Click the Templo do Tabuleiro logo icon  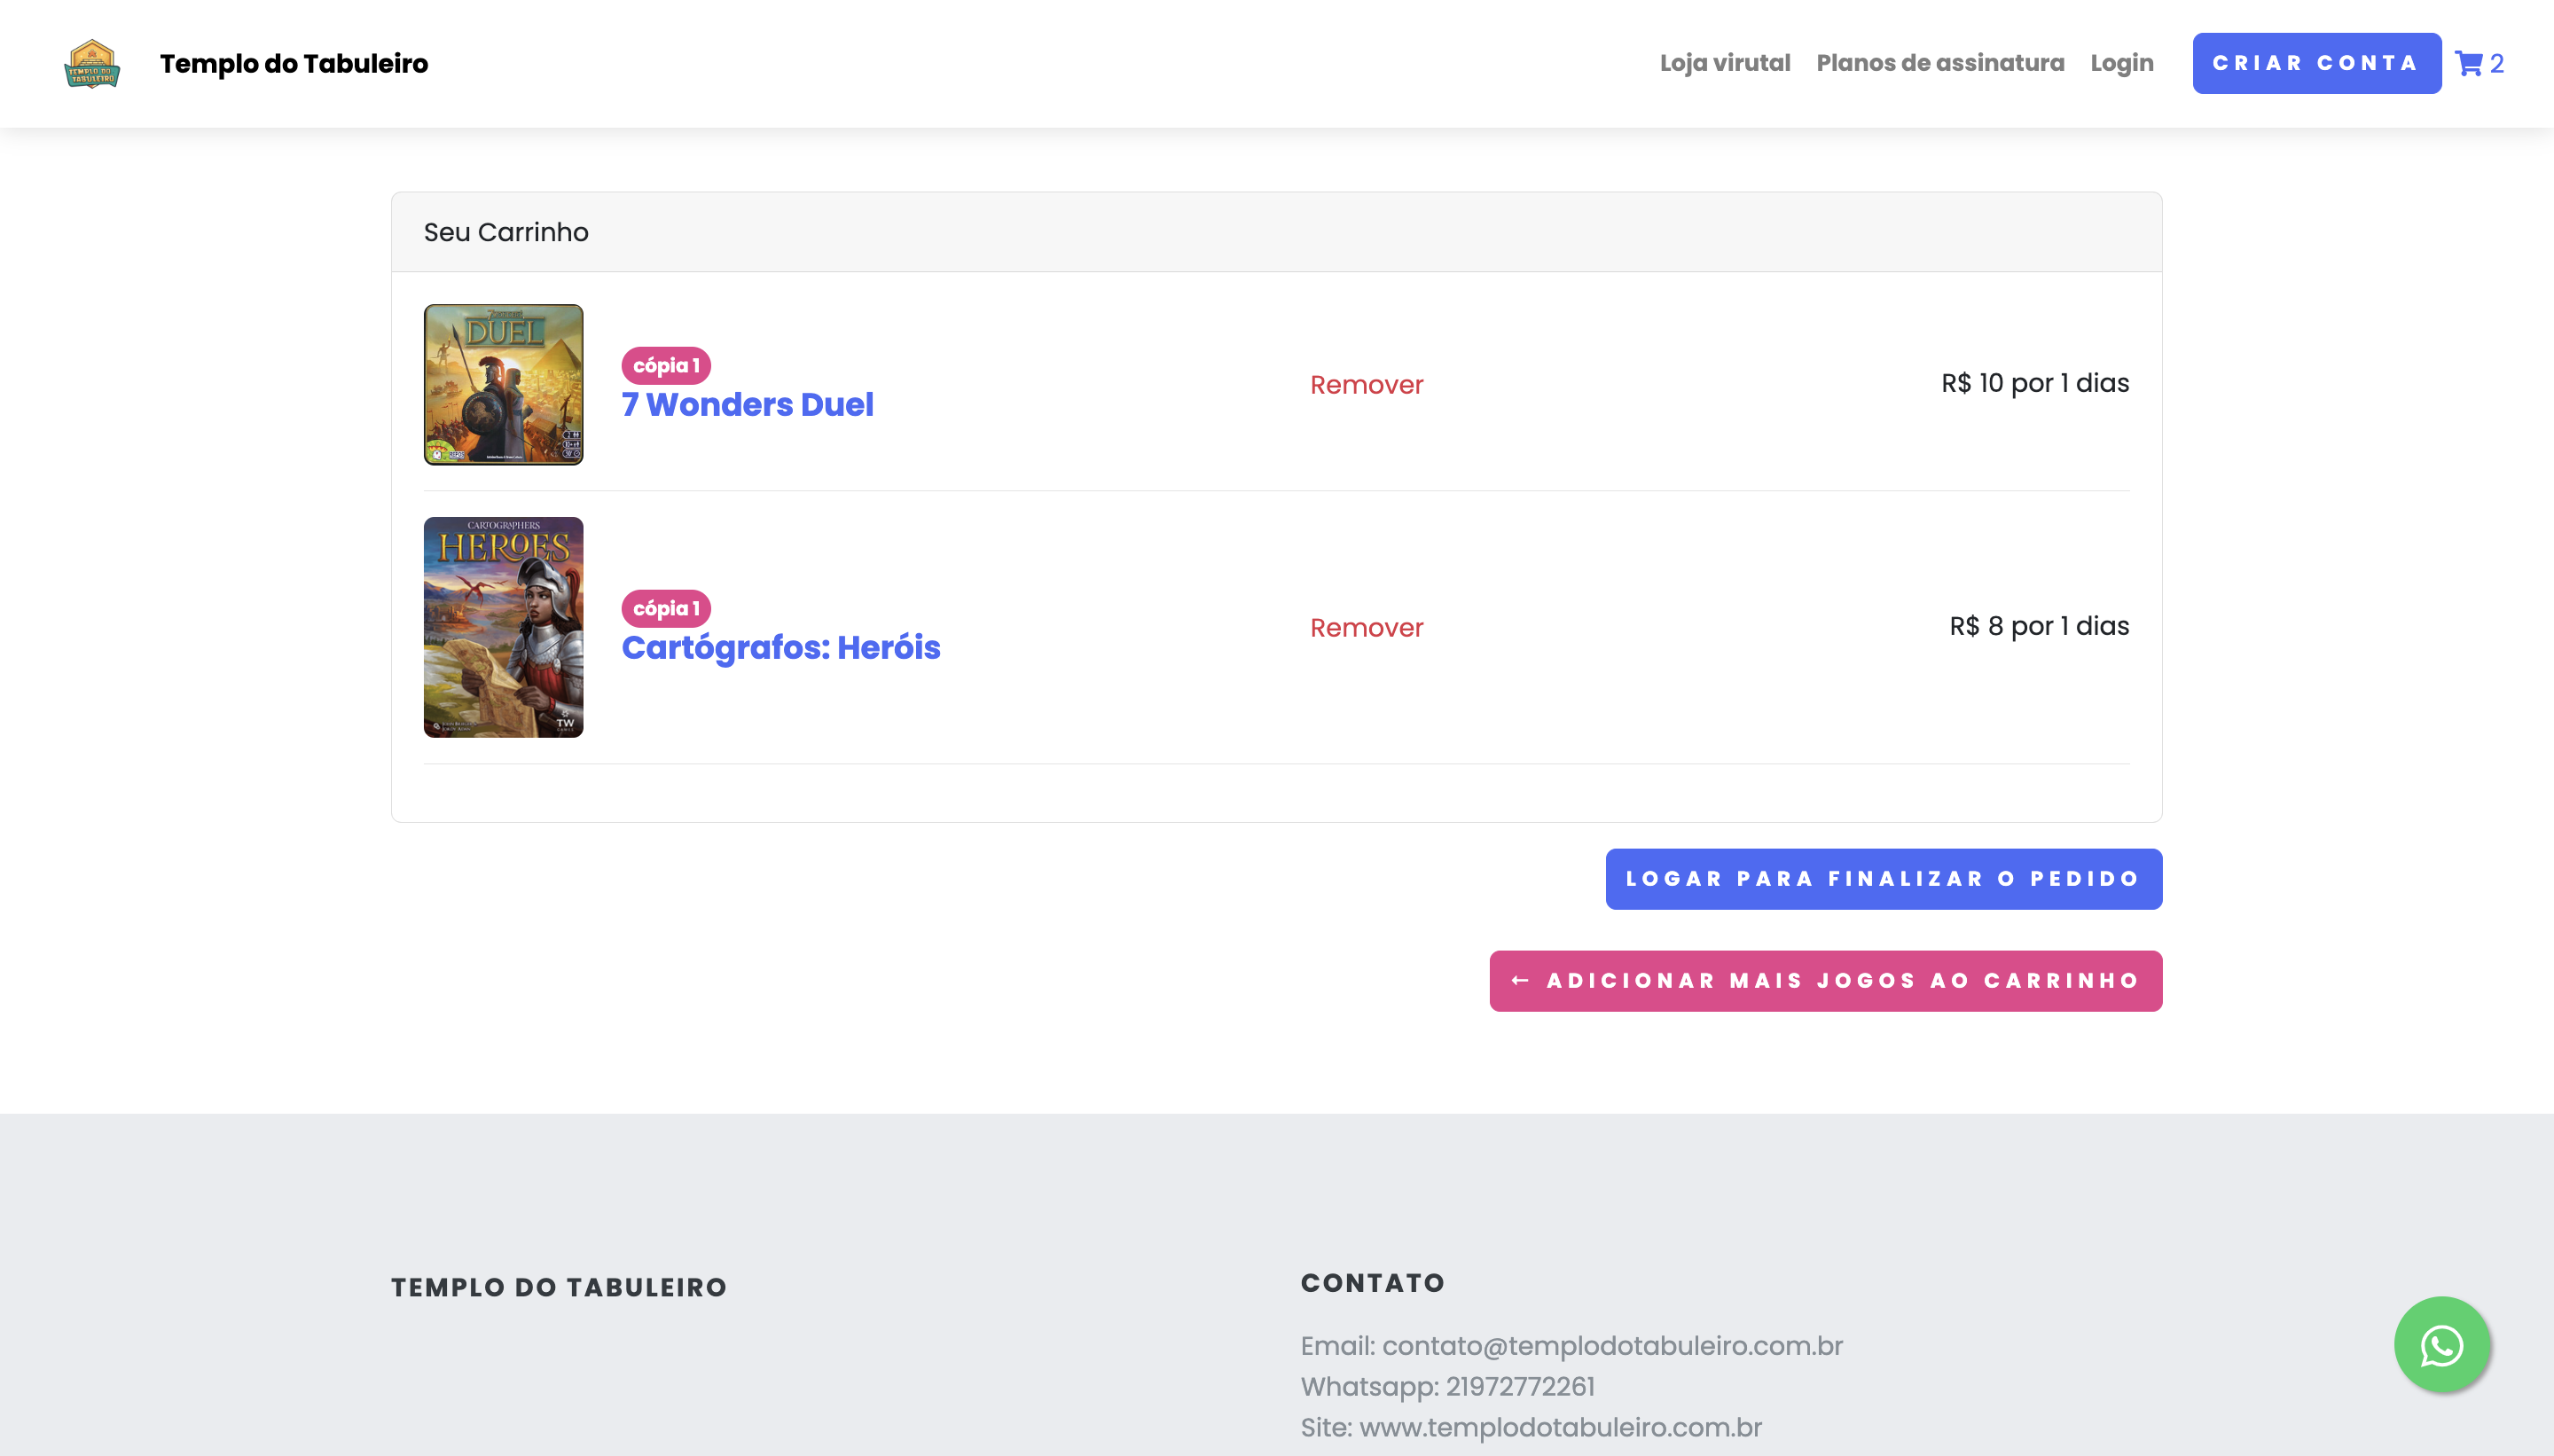point(92,63)
